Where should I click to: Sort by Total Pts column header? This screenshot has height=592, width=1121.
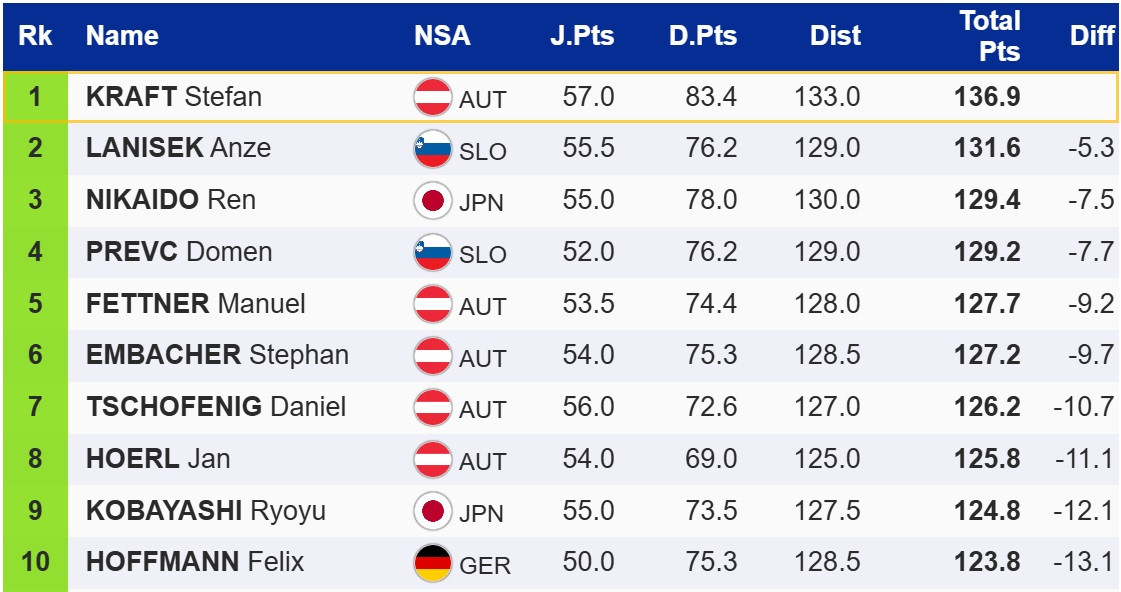tap(989, 36)
